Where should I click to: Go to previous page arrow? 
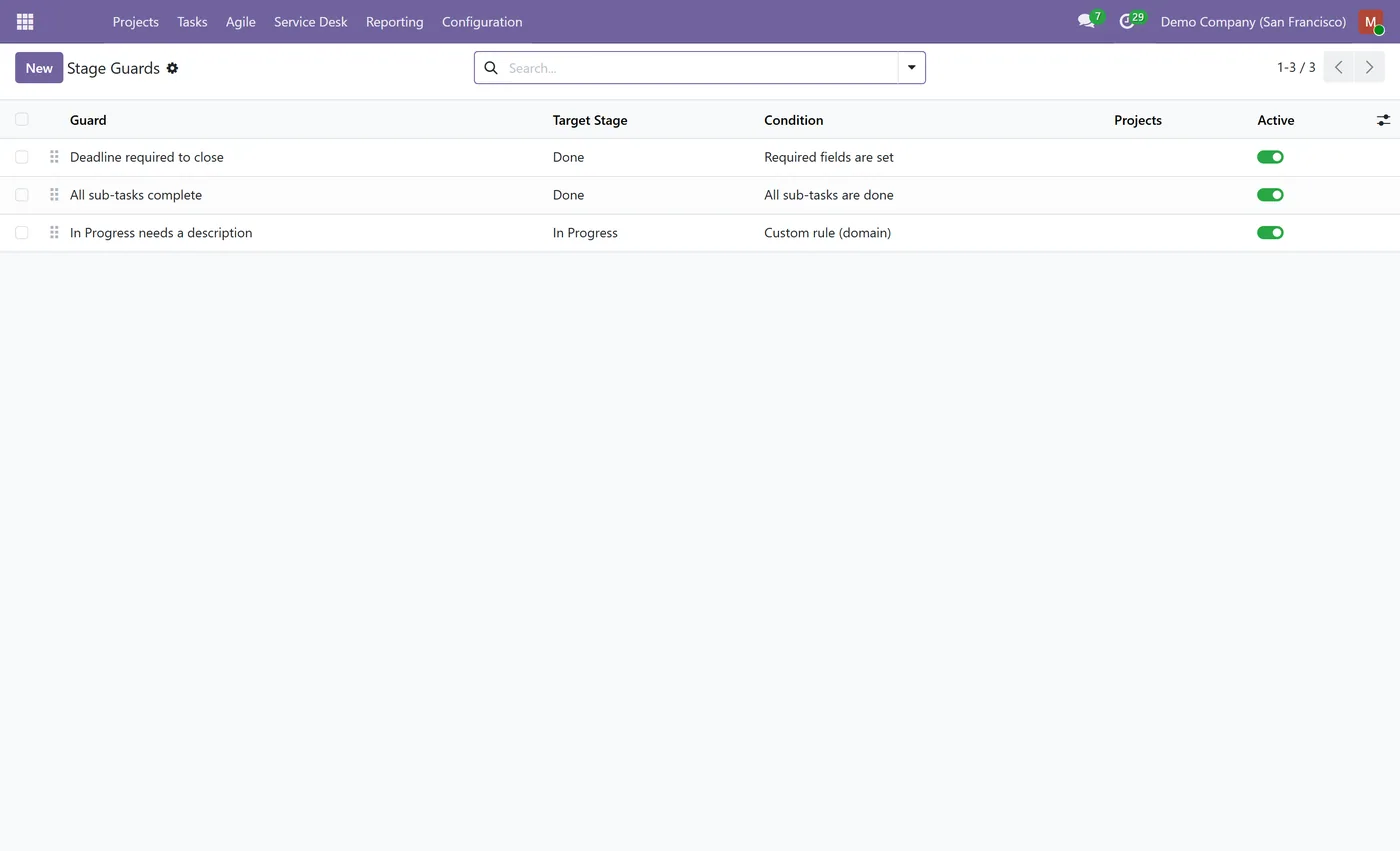click(1338, 67)
